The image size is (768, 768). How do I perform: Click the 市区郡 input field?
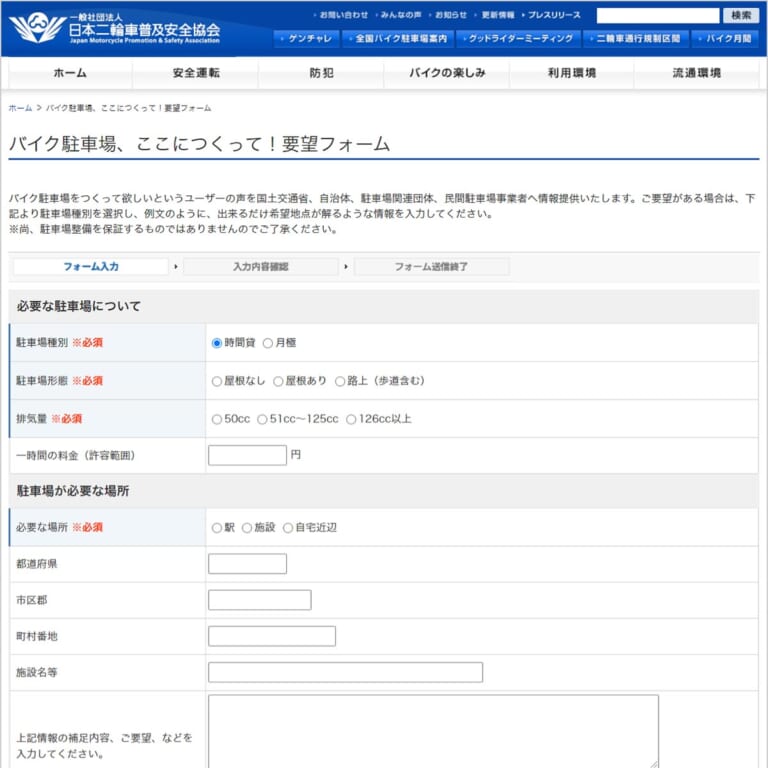pos(260,600)
